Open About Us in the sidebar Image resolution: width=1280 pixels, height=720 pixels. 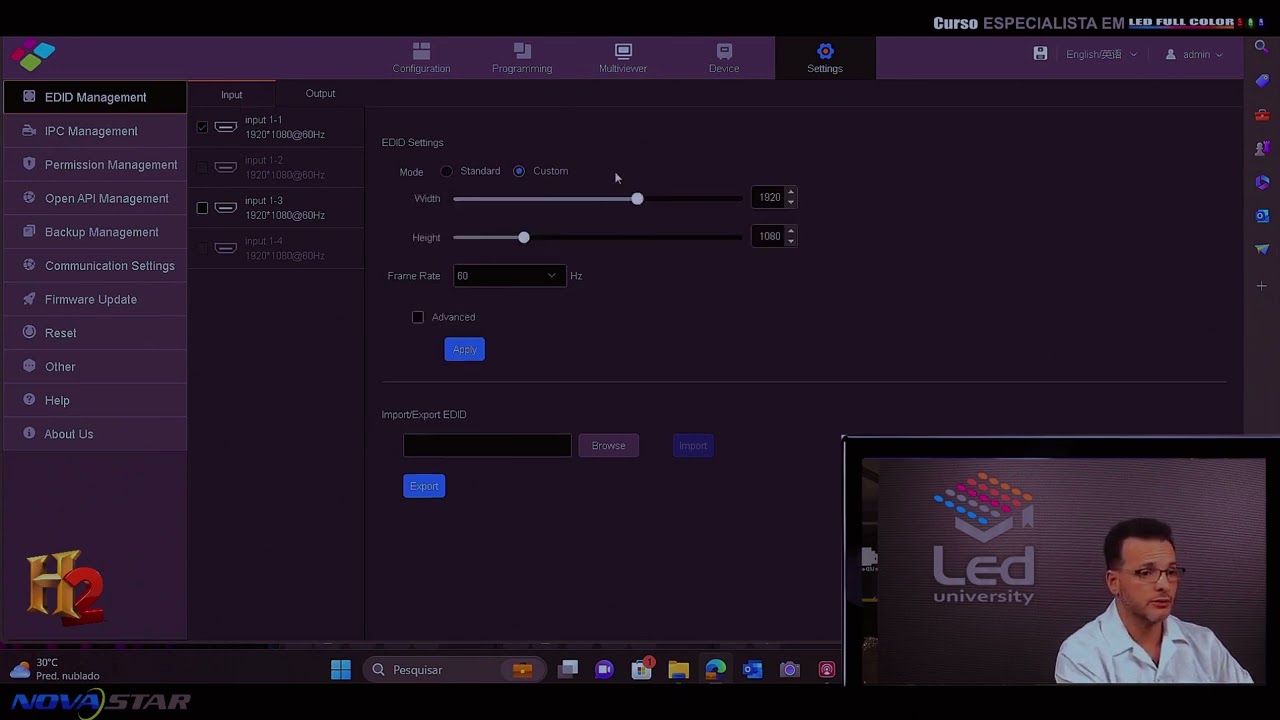[x=95, y=434]
